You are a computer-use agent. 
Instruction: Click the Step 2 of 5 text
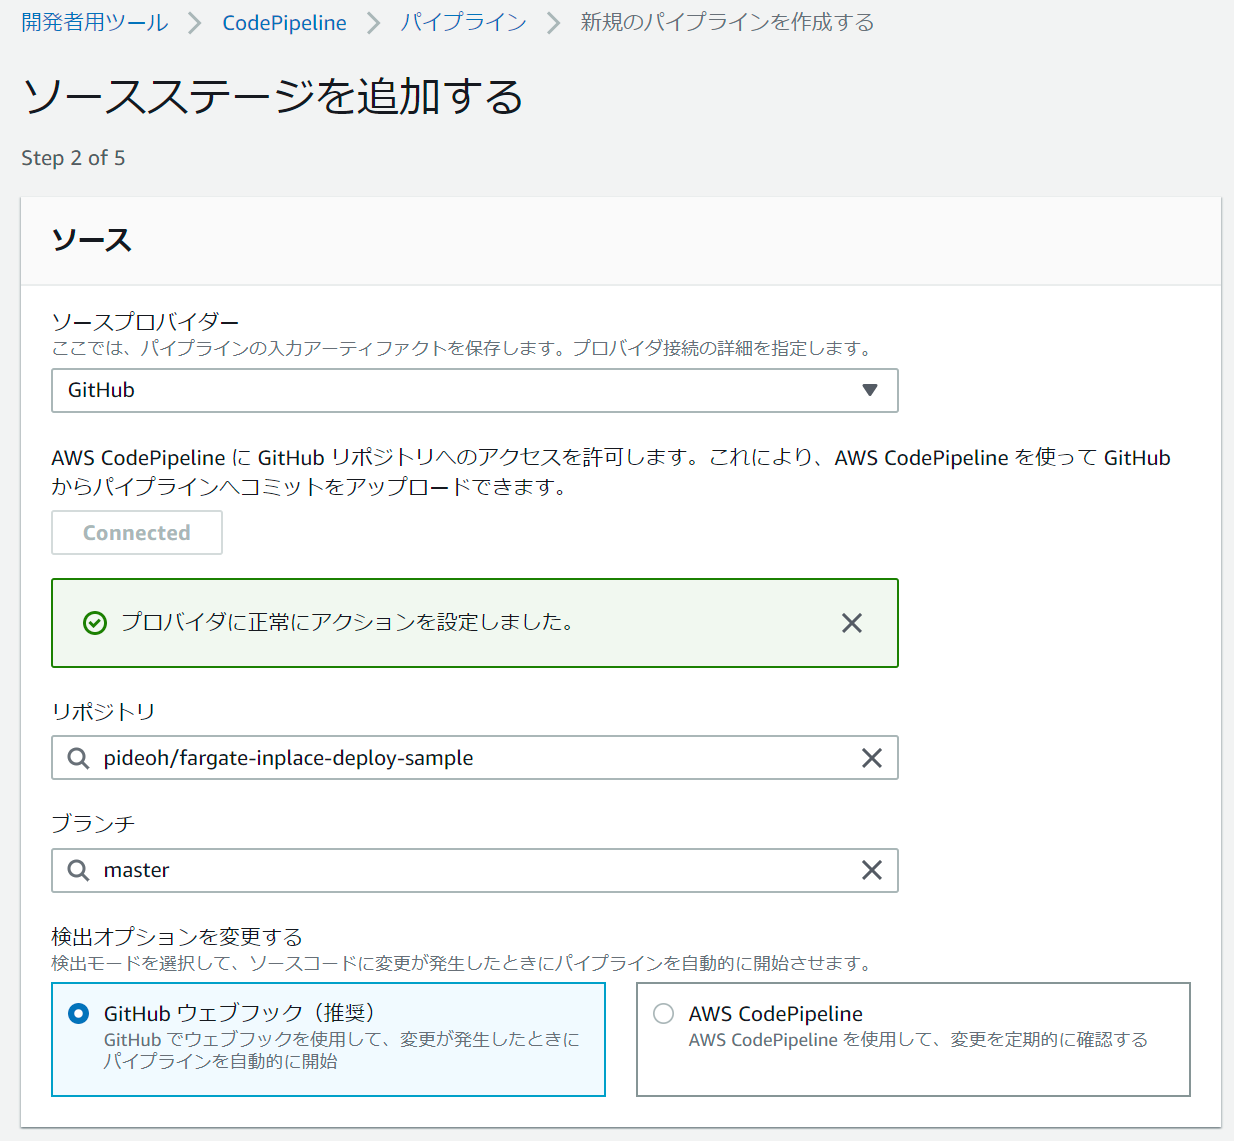tap(73, 158)
